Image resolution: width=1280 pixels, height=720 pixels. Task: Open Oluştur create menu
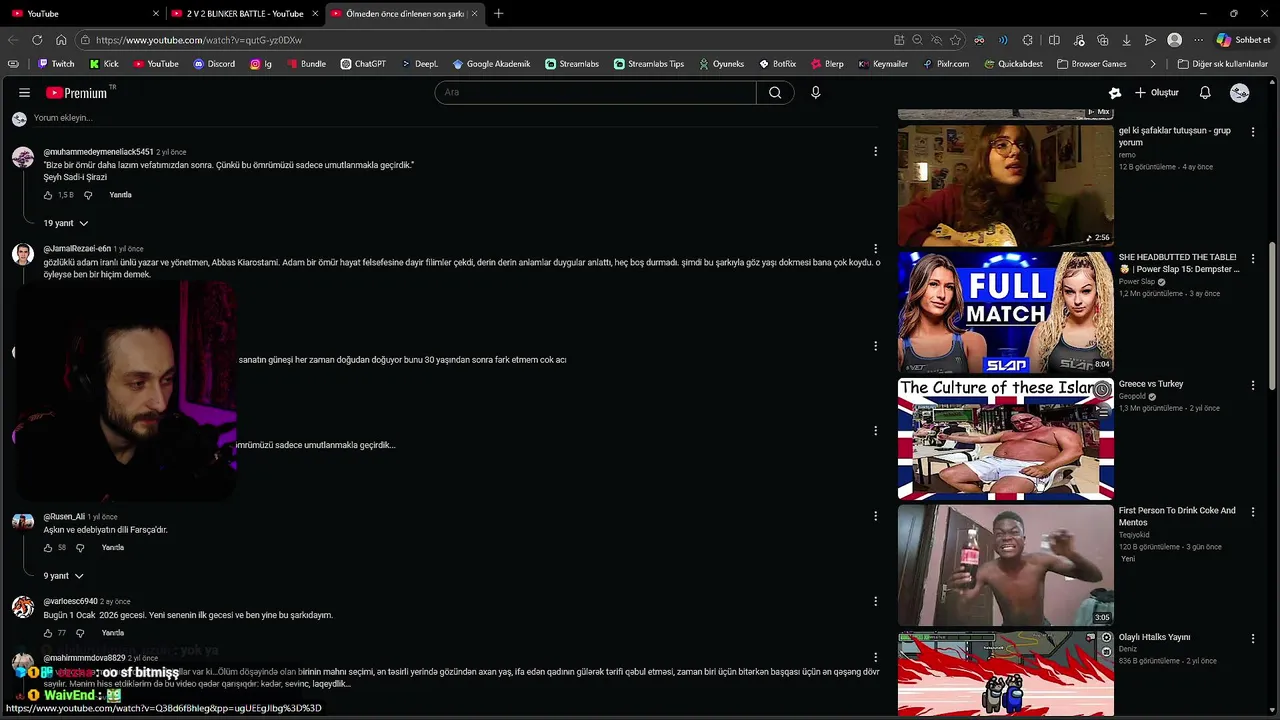(1157, 92)
